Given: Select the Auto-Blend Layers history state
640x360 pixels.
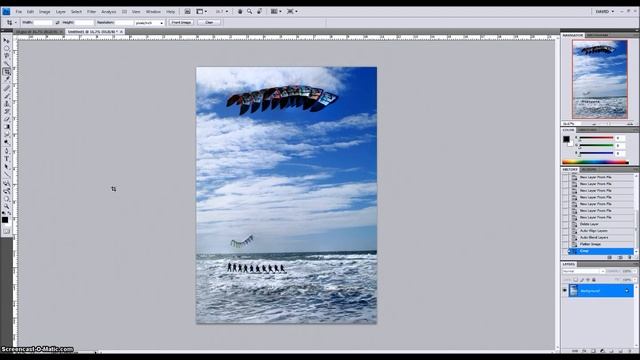Looking at the screenshot, I should tap(601, 238).
